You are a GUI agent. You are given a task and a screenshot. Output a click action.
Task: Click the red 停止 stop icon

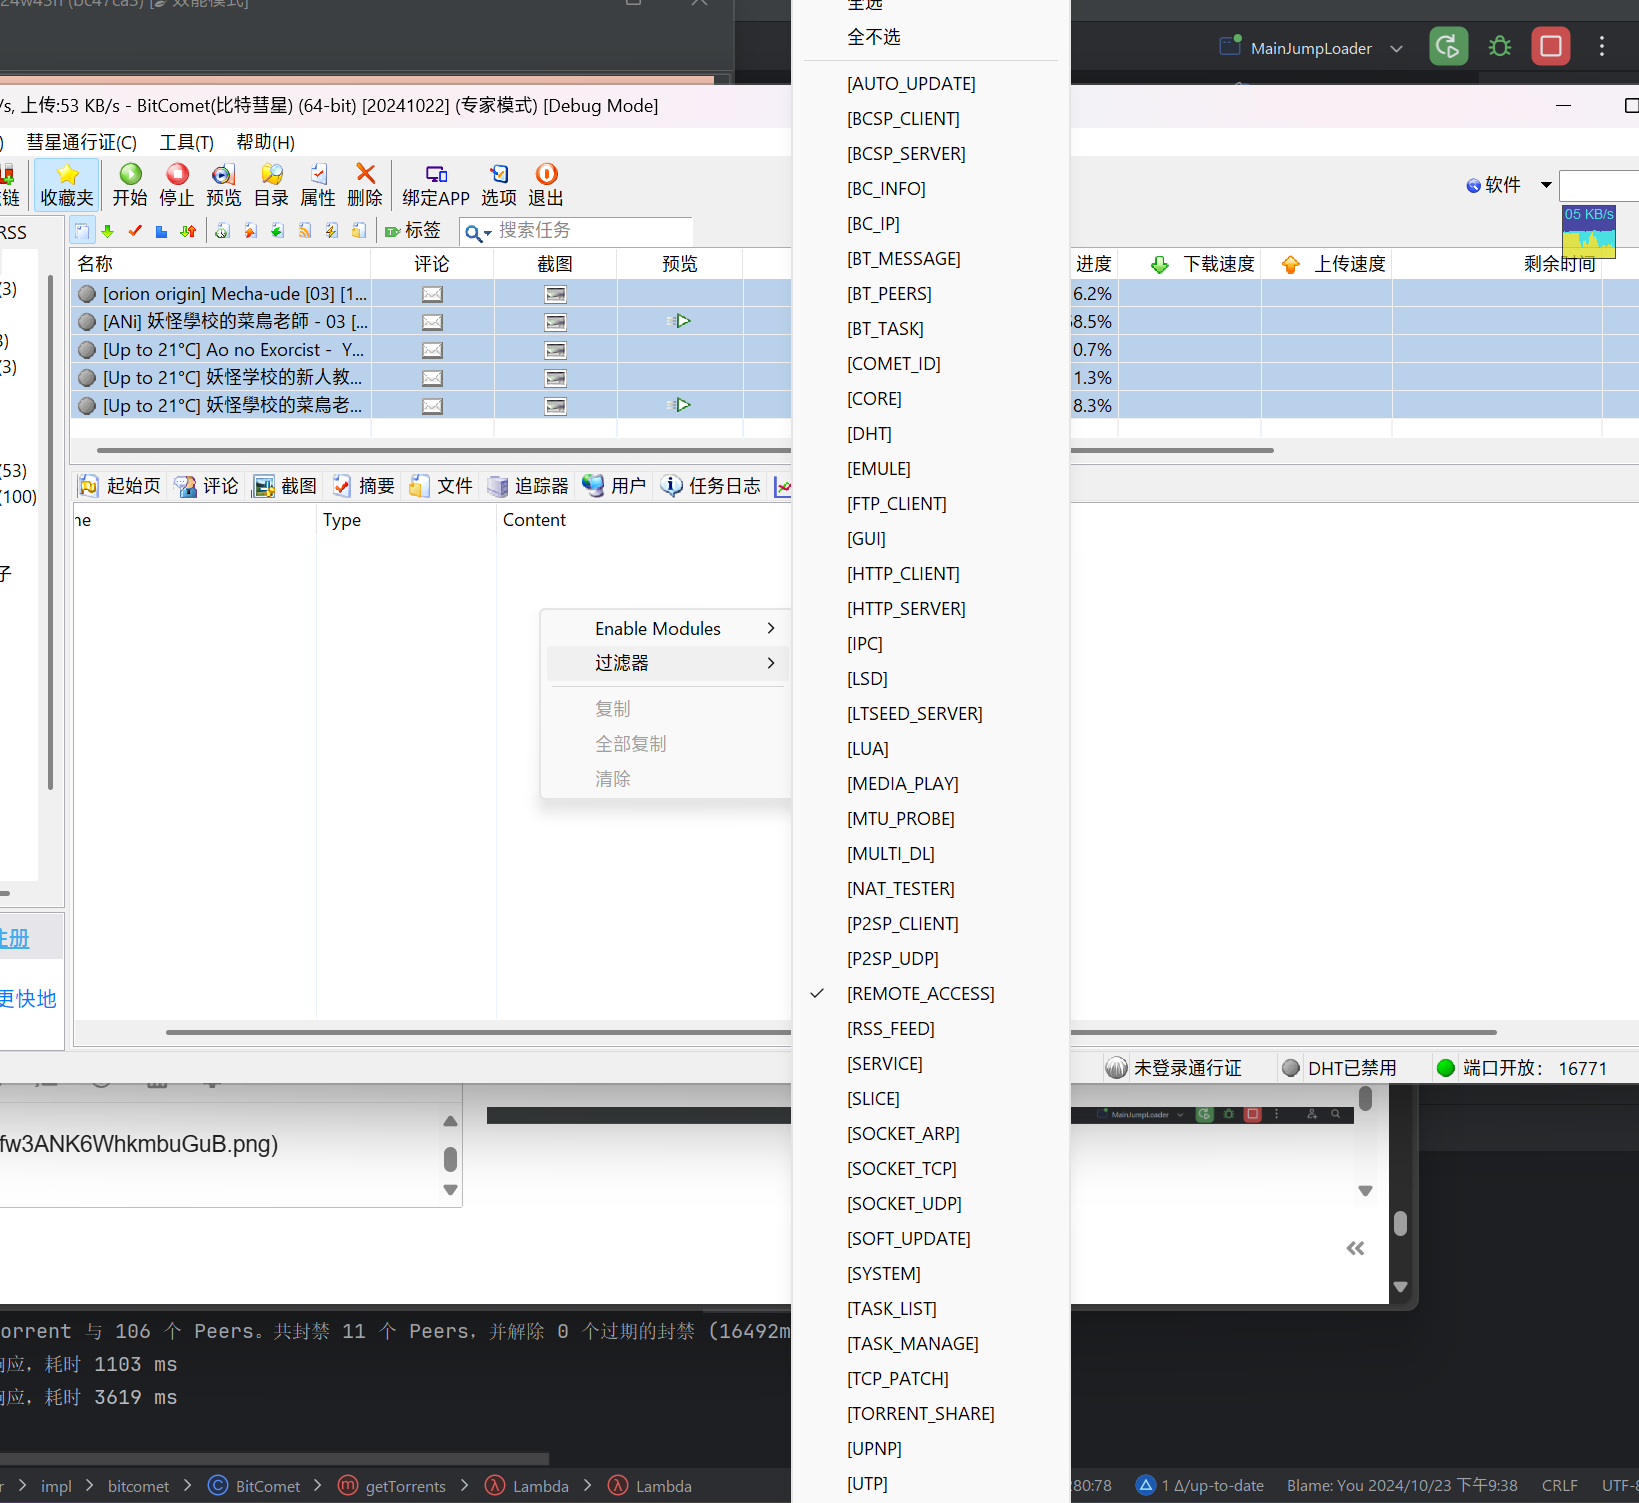pos(177,174)
